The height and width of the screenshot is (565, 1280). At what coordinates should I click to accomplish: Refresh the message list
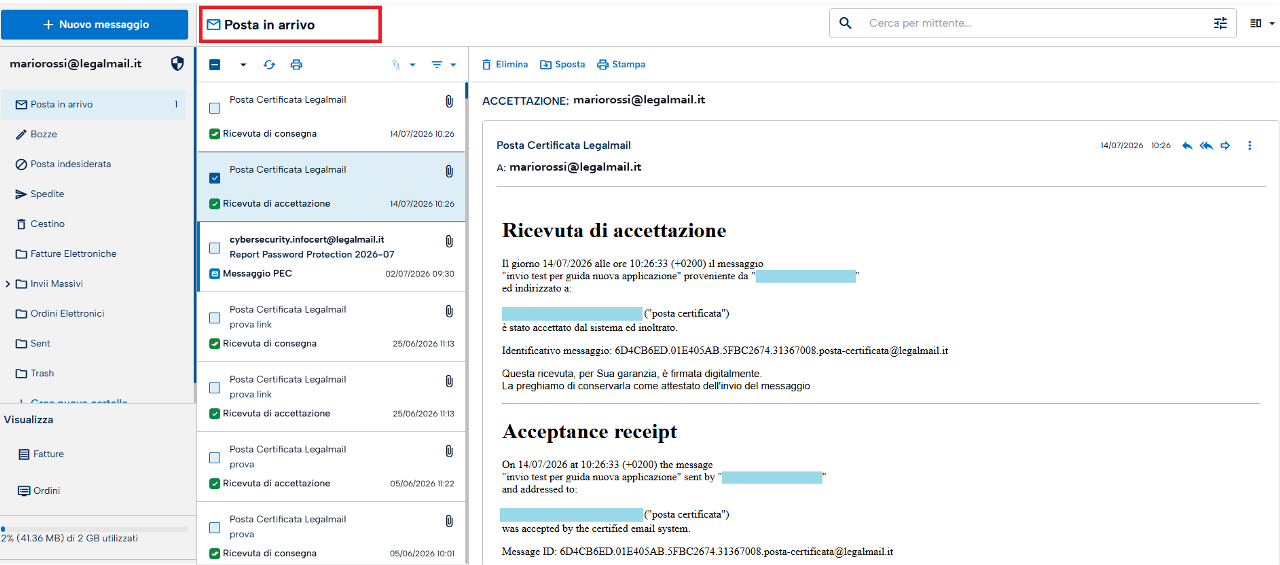(269, 65)
